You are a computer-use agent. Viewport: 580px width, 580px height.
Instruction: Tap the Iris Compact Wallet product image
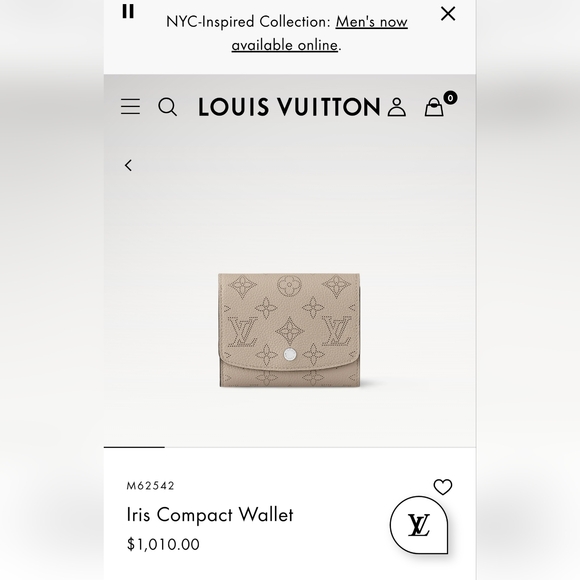coord(289,330)
